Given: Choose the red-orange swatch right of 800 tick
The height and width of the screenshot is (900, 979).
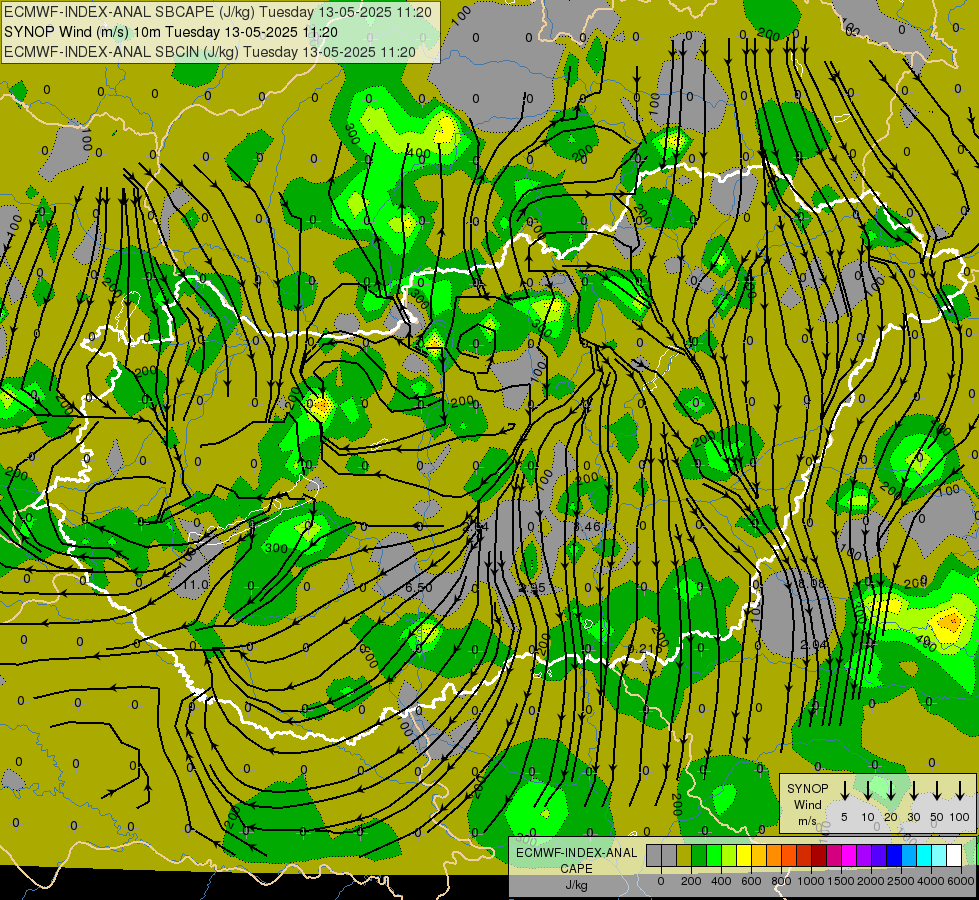Looking at the screenshot, I should pyautogui.click(x=789, y=855).
